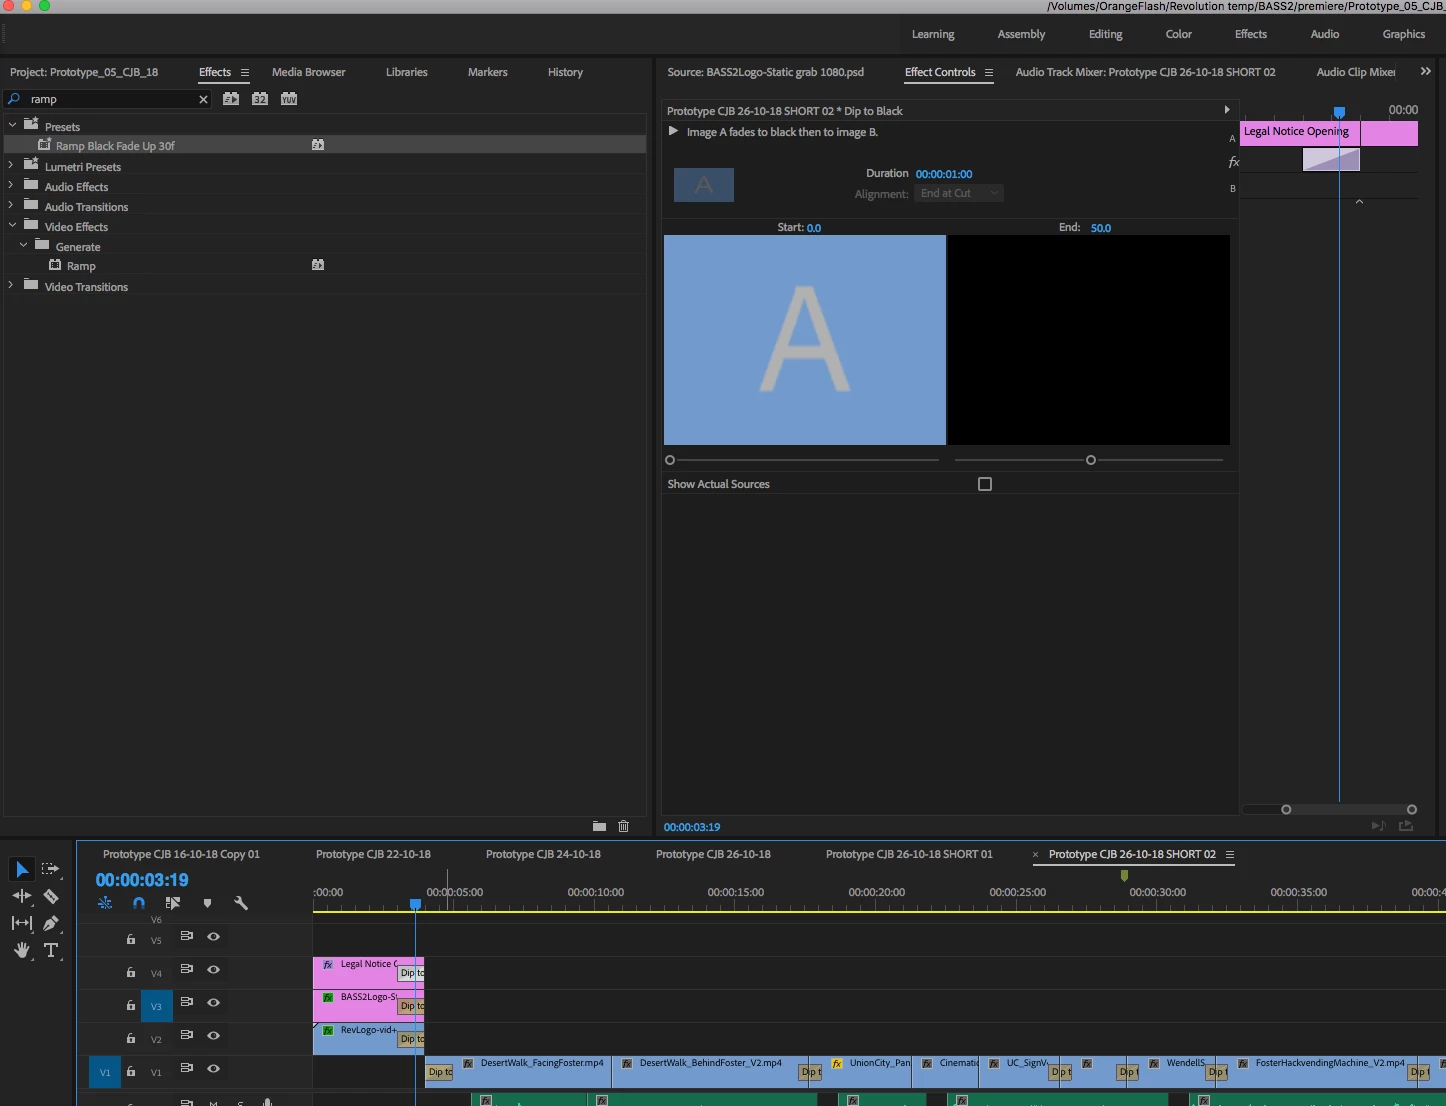Viewport: 1446px width, 1106px height.
Task: Expand the Lumetri Presets folder
Action: [x=11, y=166]
